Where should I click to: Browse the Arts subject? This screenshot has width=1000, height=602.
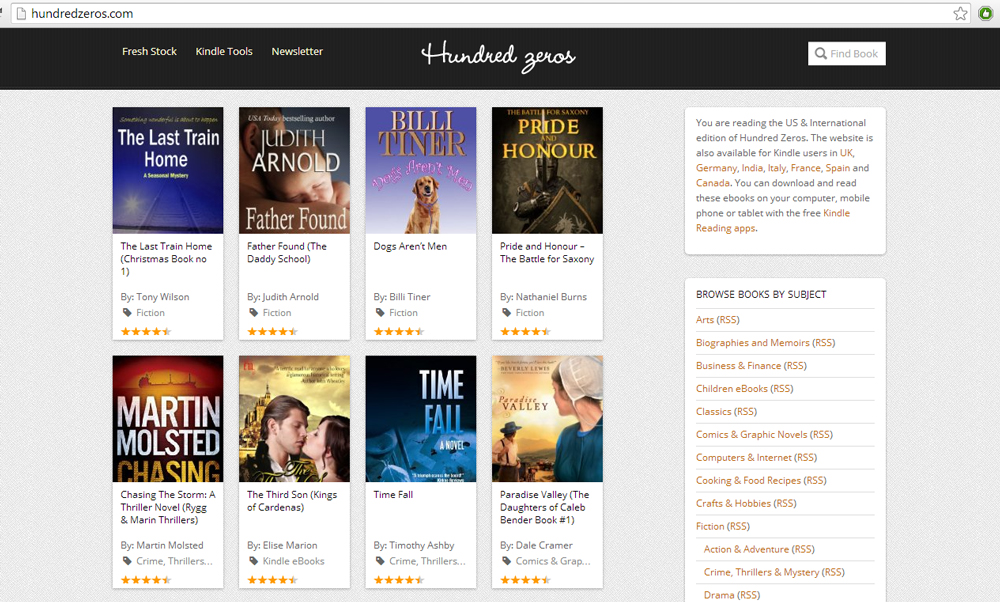[705, 319]
